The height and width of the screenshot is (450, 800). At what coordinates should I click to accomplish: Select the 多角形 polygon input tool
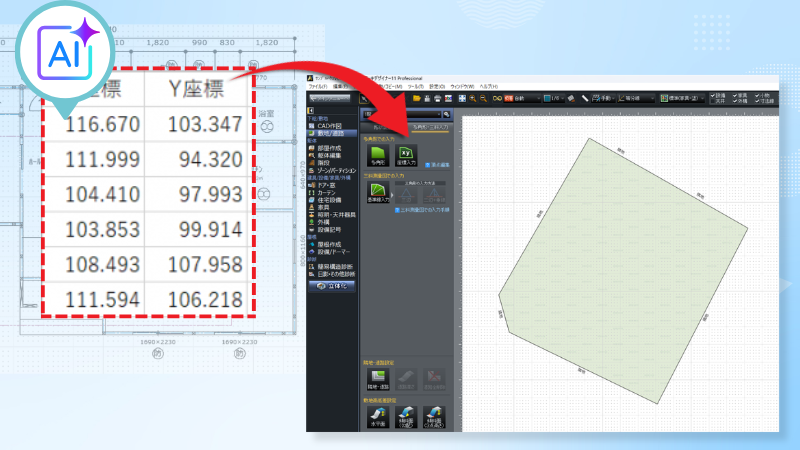(x=378, y=155)
